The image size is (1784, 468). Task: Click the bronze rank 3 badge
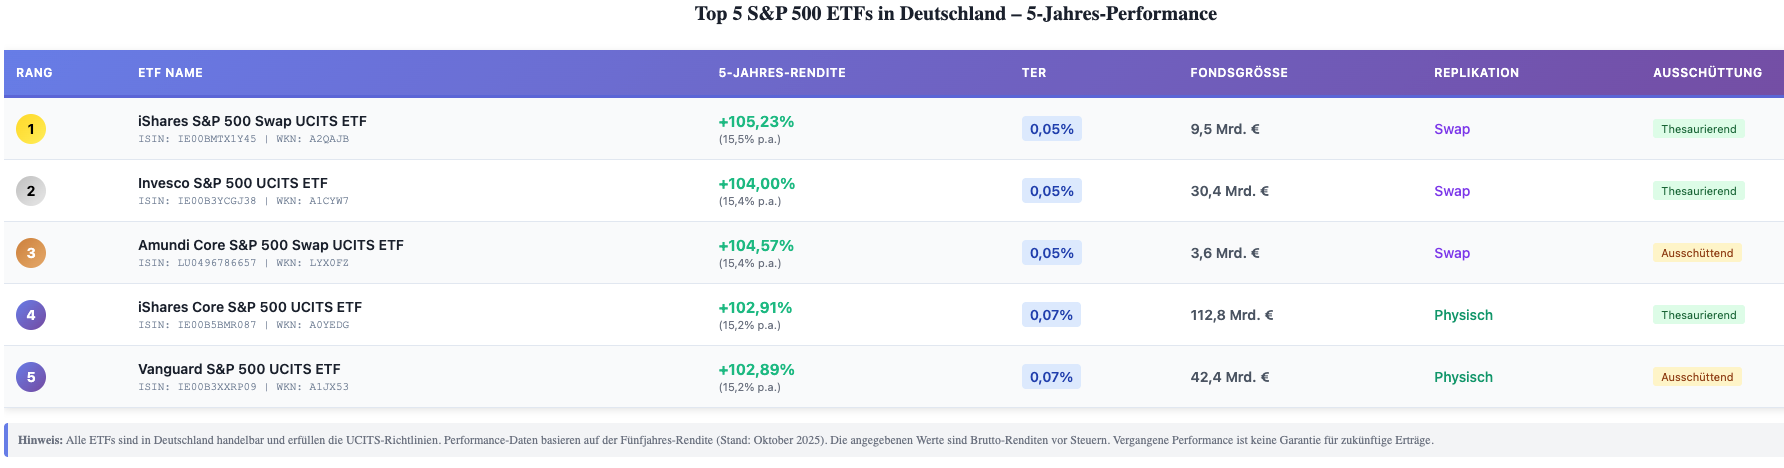pyautogui.click(x=31, y=253)
